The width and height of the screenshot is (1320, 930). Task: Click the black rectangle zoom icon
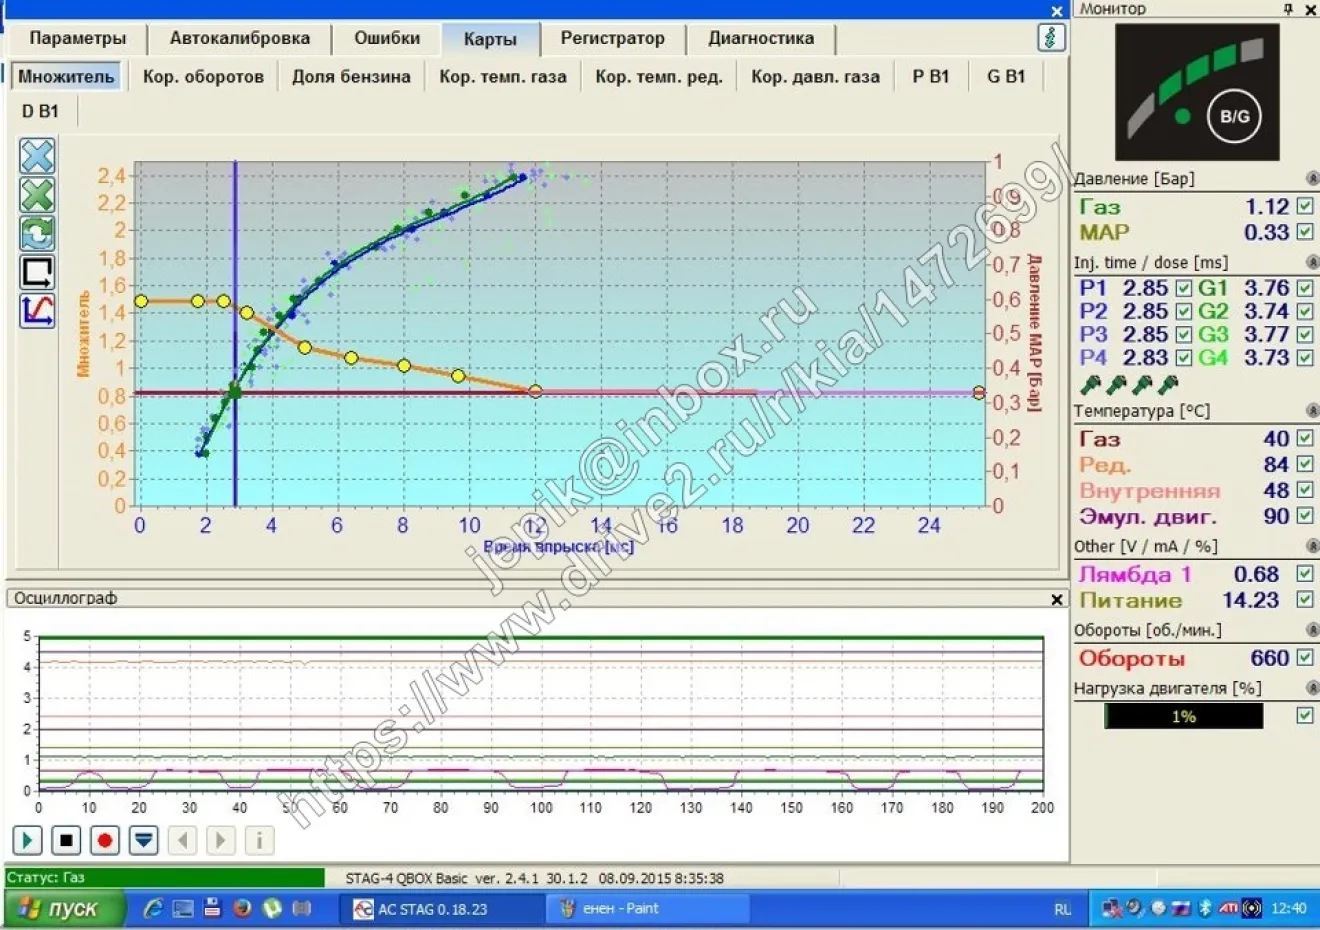pyautogui.click(x=37, y=272)
